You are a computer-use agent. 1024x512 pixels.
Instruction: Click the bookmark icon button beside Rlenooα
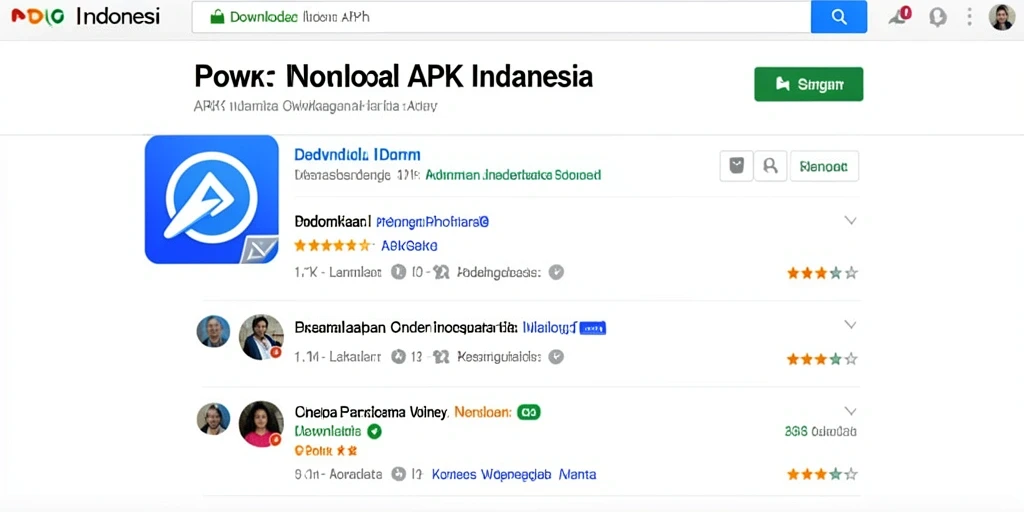point(737,166)
